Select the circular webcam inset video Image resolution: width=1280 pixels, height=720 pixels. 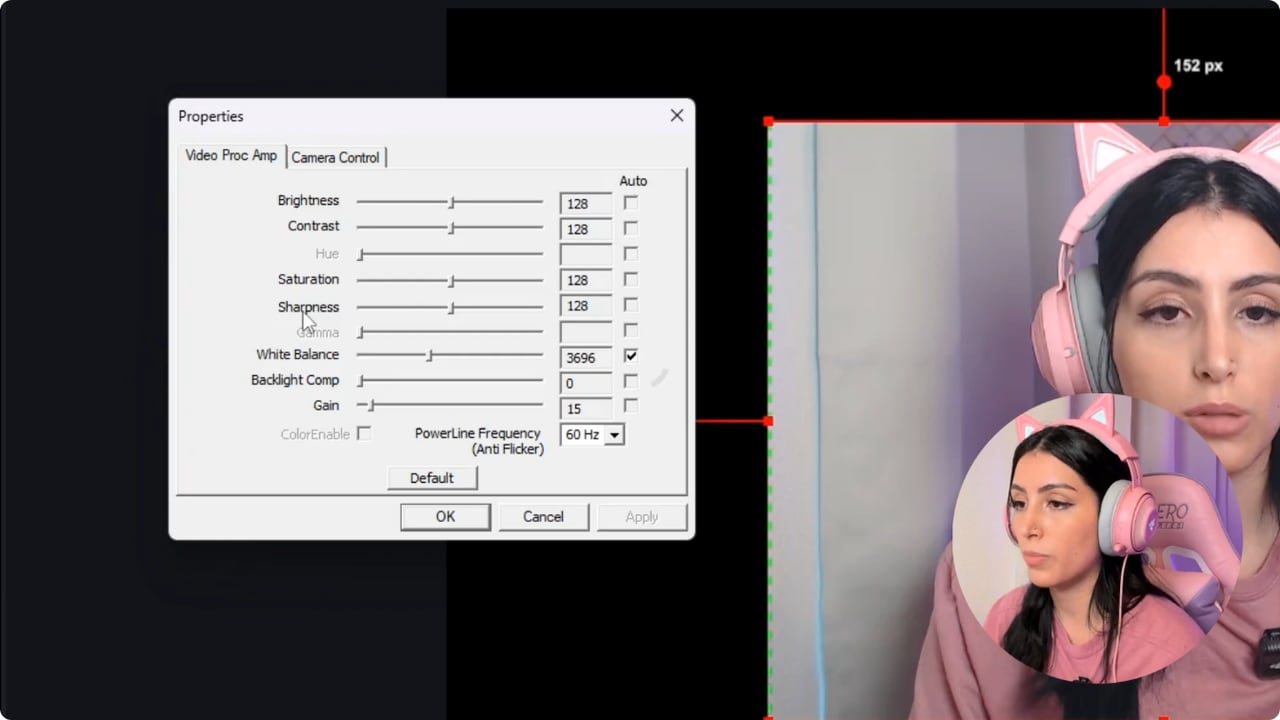click(x=1097, y=540)
